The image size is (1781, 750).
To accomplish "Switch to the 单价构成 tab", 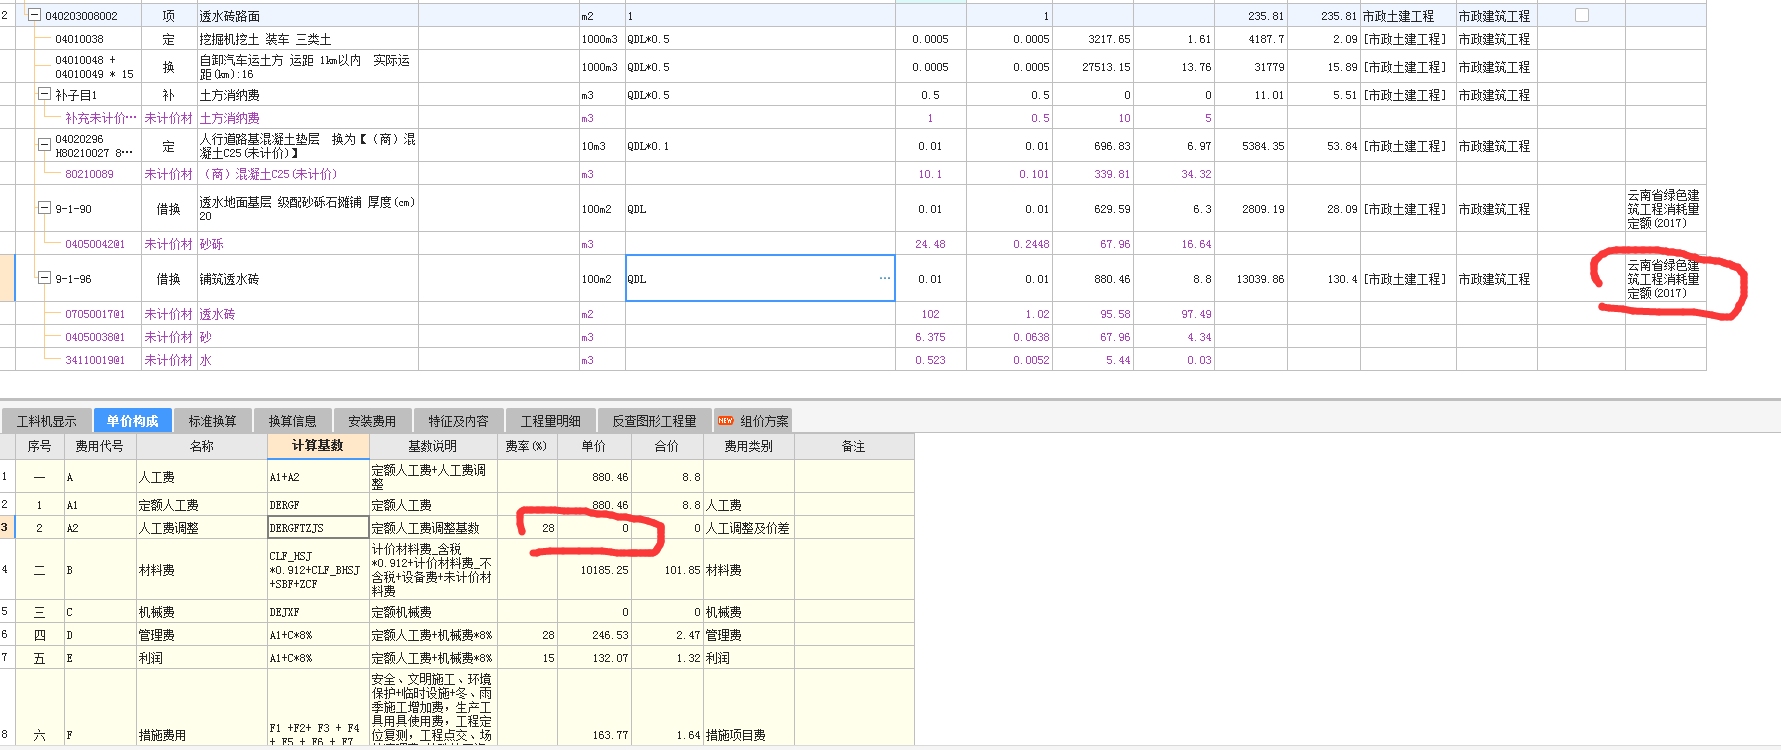I will 133,421.
